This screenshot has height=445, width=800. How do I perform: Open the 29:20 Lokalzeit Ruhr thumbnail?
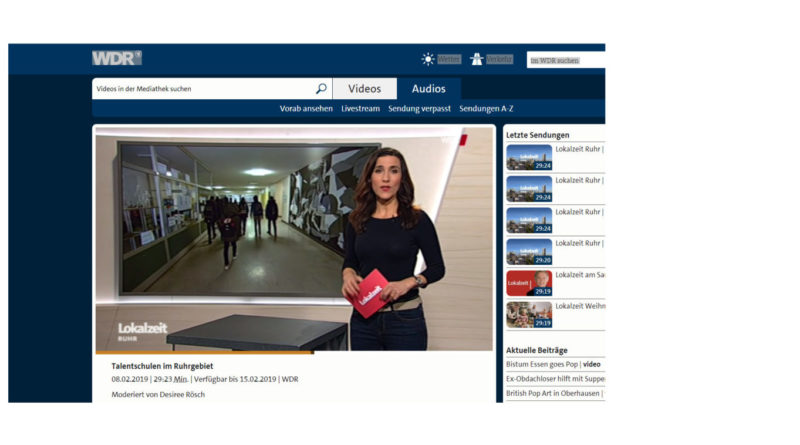(x=528, y=251)
